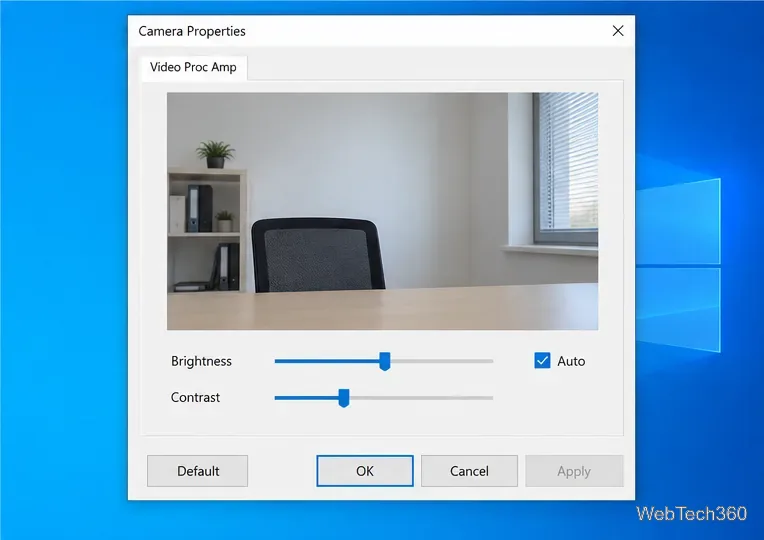Confirm changes with the OK button
Viewport: 764px width, 540px height.
[x=365, y=471]
